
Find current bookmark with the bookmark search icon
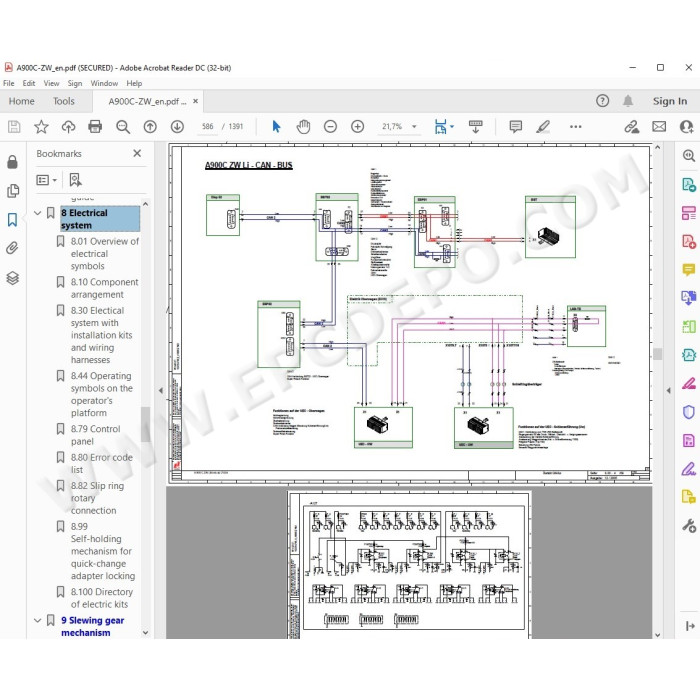tap(75, 180)
